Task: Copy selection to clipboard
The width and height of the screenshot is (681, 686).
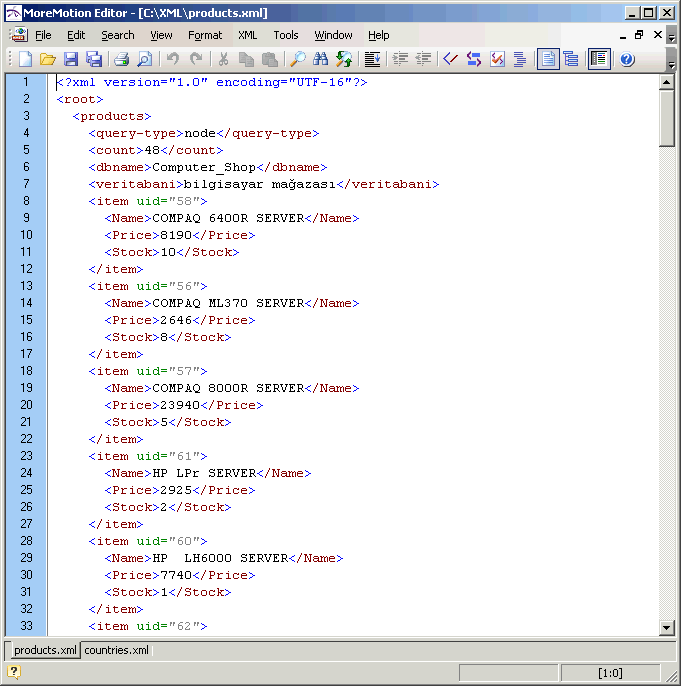Action: pos(247,59)
